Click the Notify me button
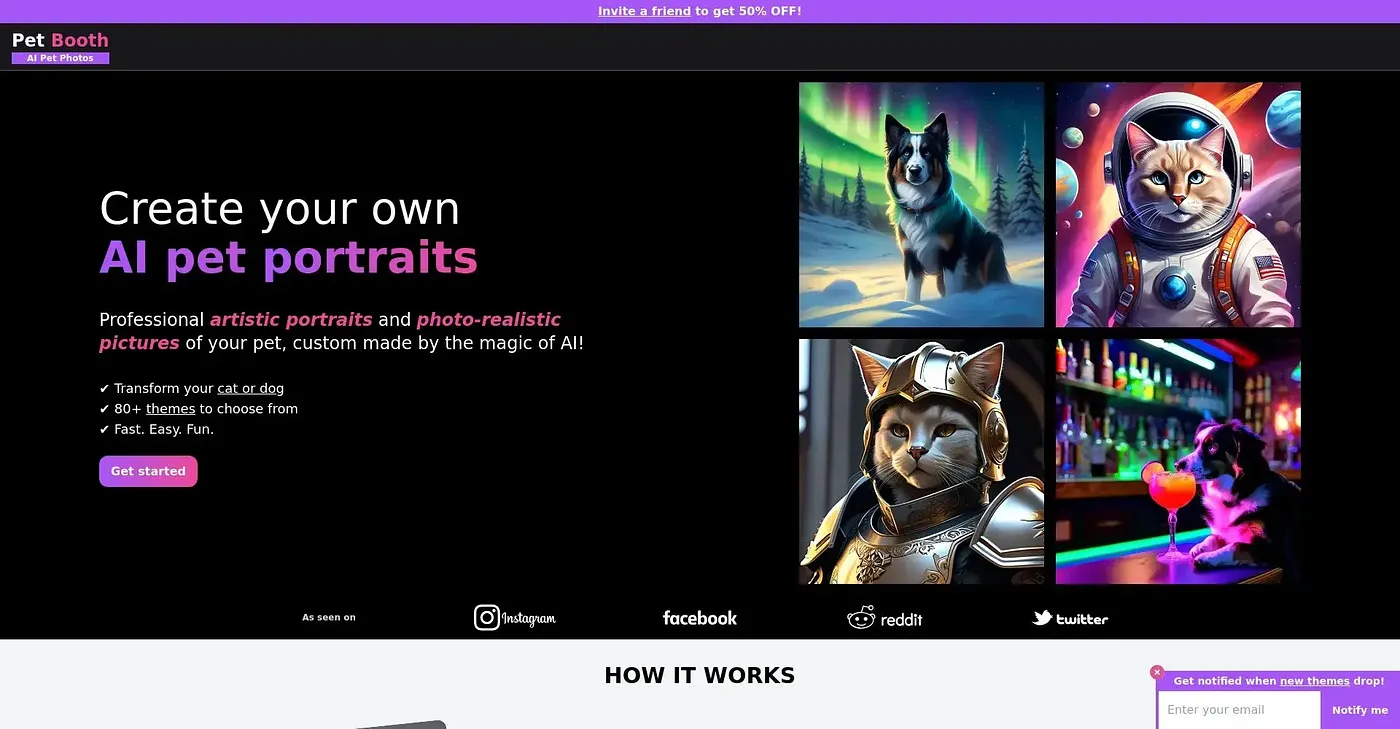1400x729 pixels. pyautogui.click(x=1360, y=710)
